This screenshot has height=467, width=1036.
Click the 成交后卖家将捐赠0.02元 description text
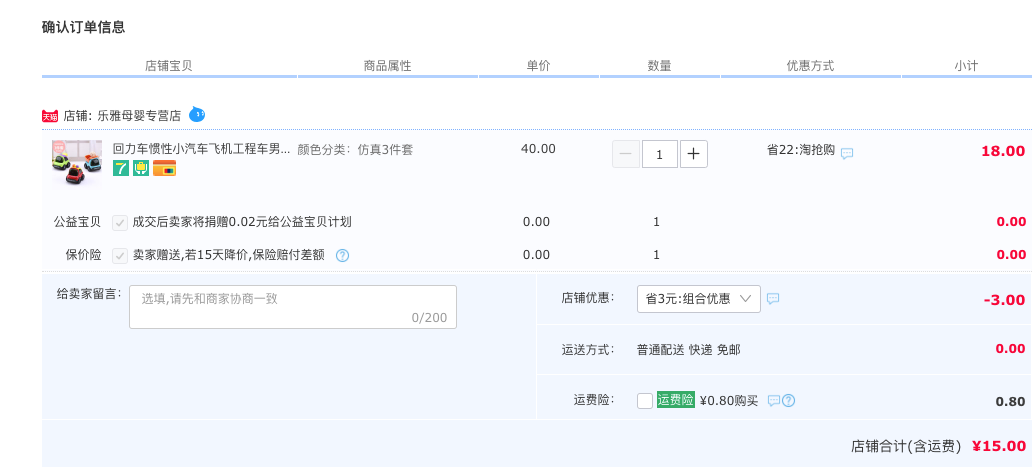242,222
